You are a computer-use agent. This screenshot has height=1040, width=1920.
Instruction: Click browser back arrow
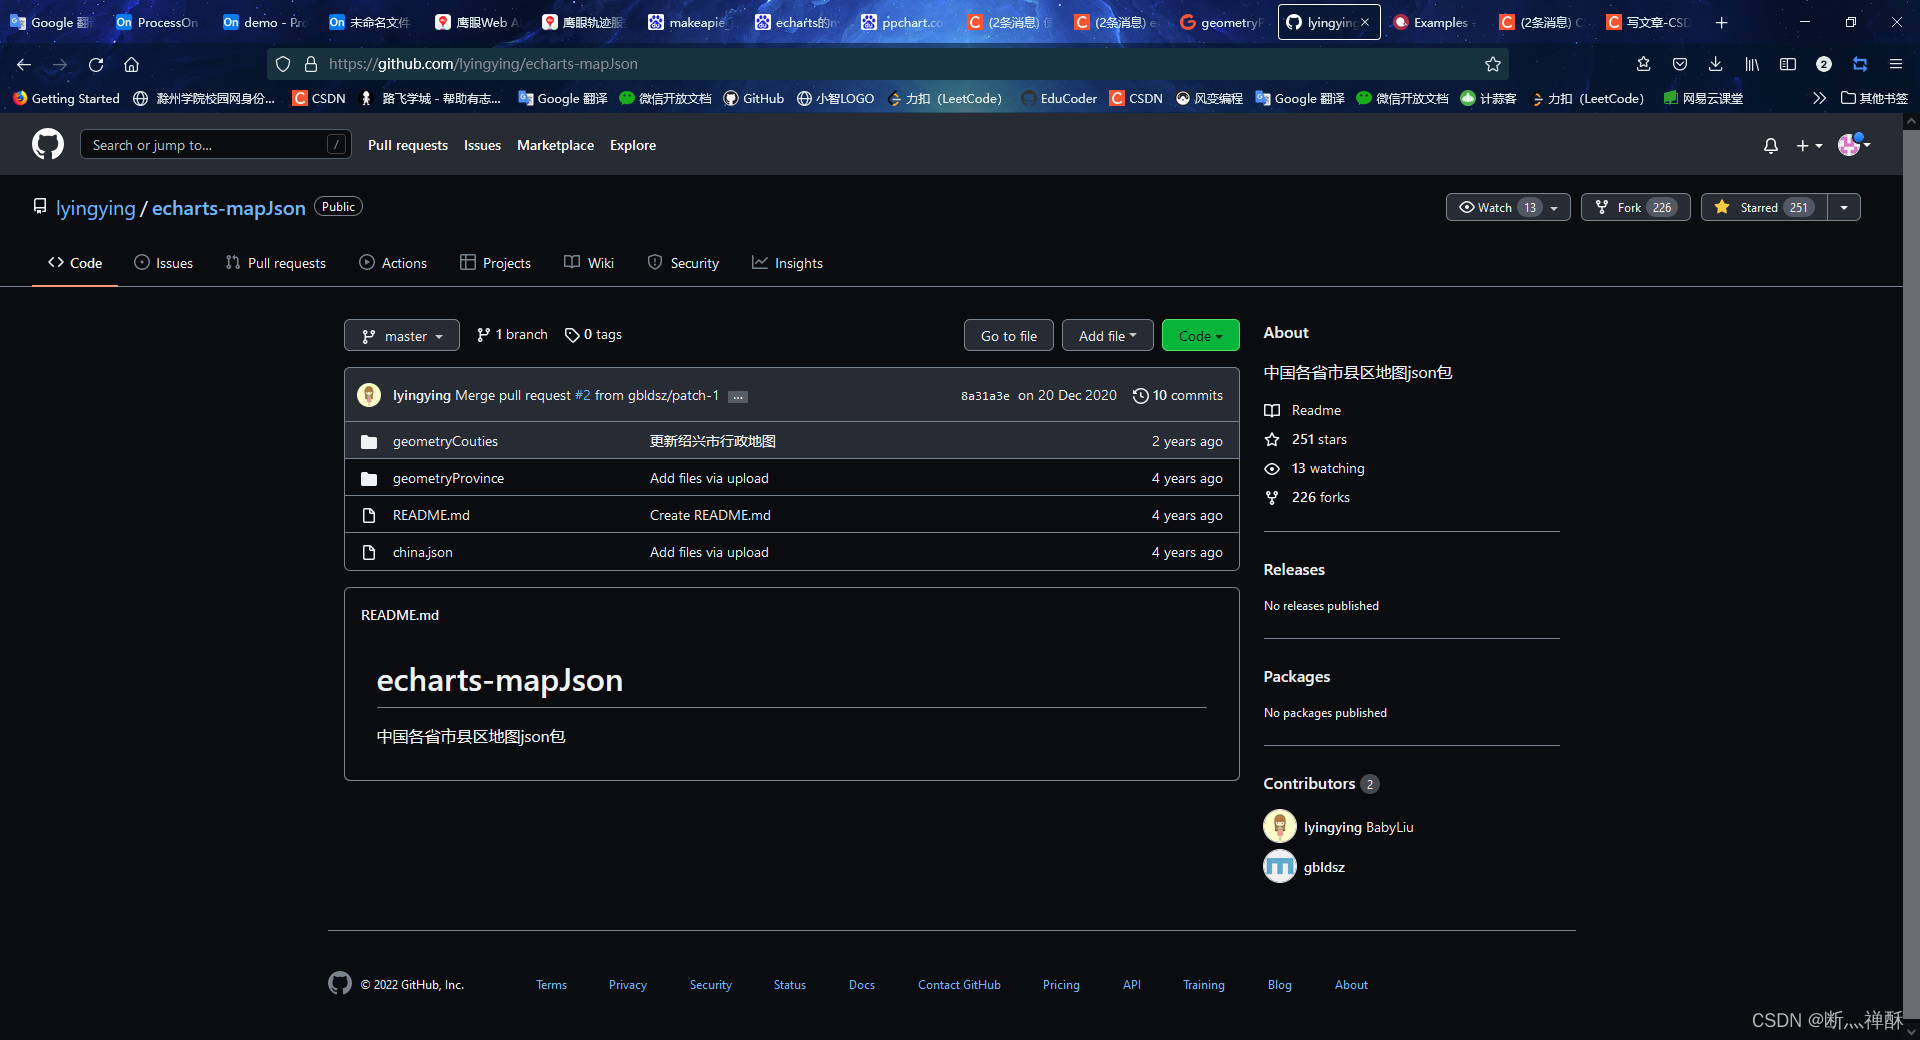pyautogui.click(x=24, y=64)
